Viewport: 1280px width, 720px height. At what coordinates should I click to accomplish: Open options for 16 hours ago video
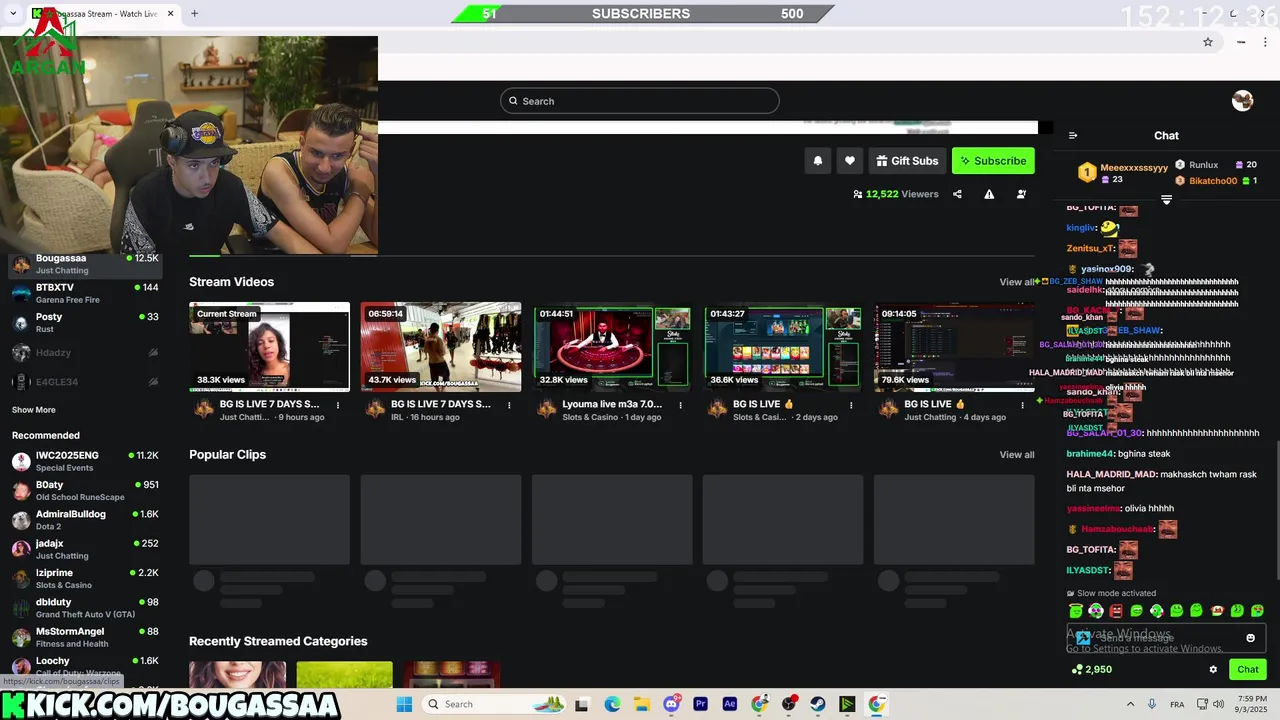(x=509, y=405)
